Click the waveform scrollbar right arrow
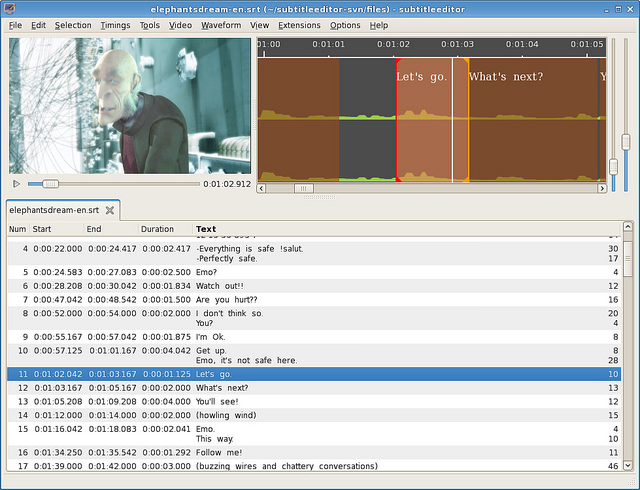Screen dimensions: 640x490 click(602, 188)
